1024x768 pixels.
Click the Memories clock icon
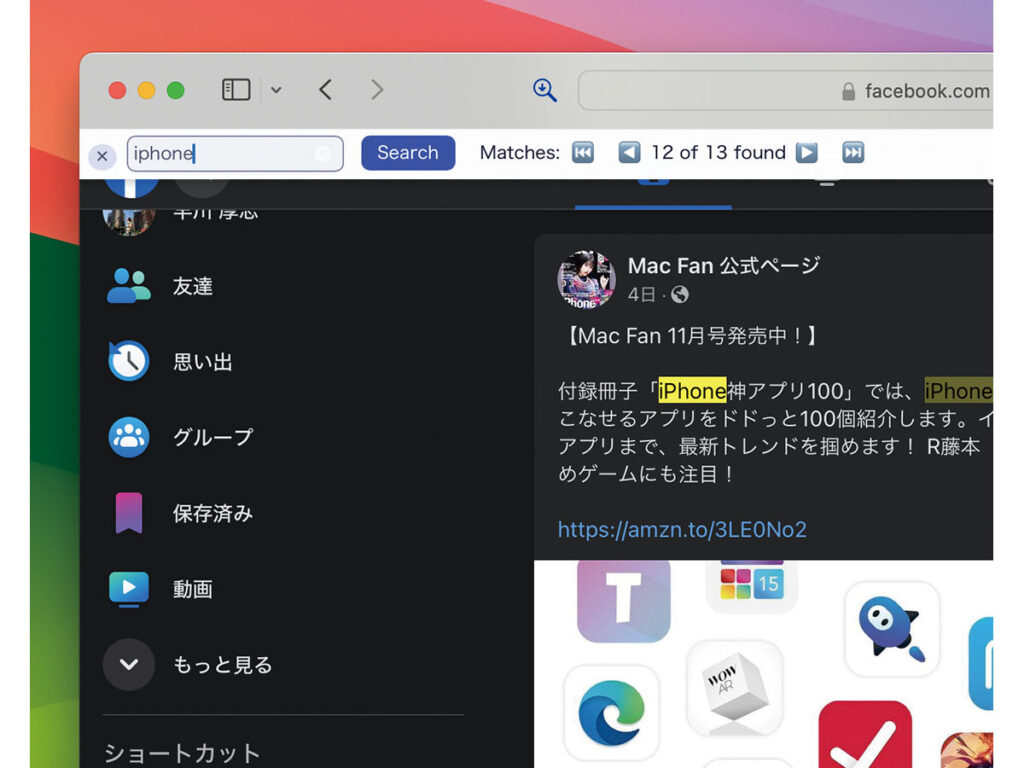tap(129, 360)
